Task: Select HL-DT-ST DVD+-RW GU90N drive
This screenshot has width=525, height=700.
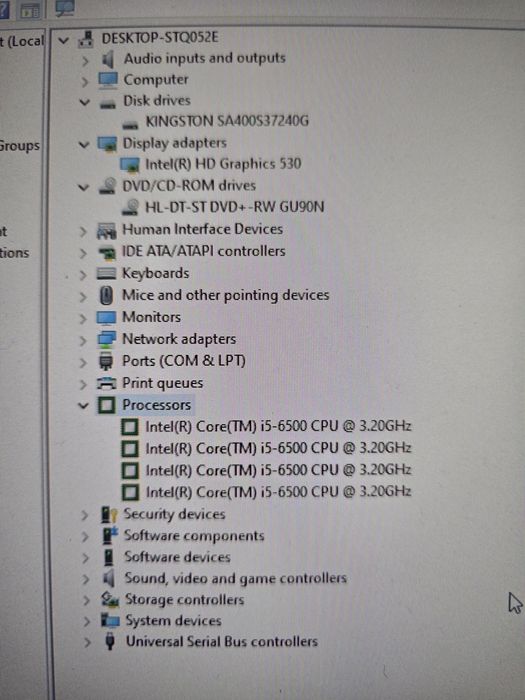Action: 234,207
